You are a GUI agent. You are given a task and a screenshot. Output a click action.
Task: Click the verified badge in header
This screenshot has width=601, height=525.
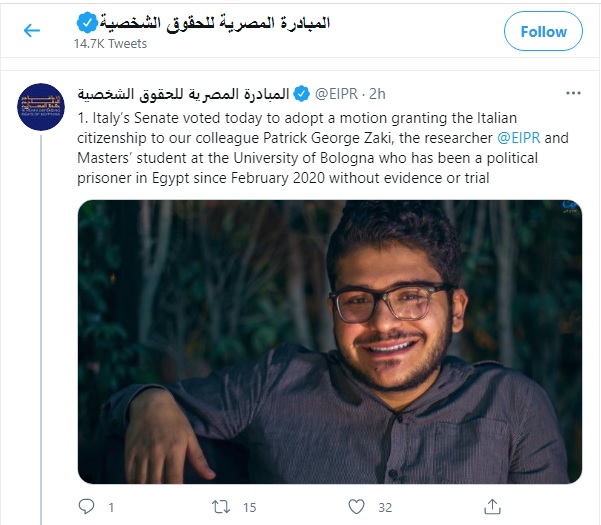(87, 23)
